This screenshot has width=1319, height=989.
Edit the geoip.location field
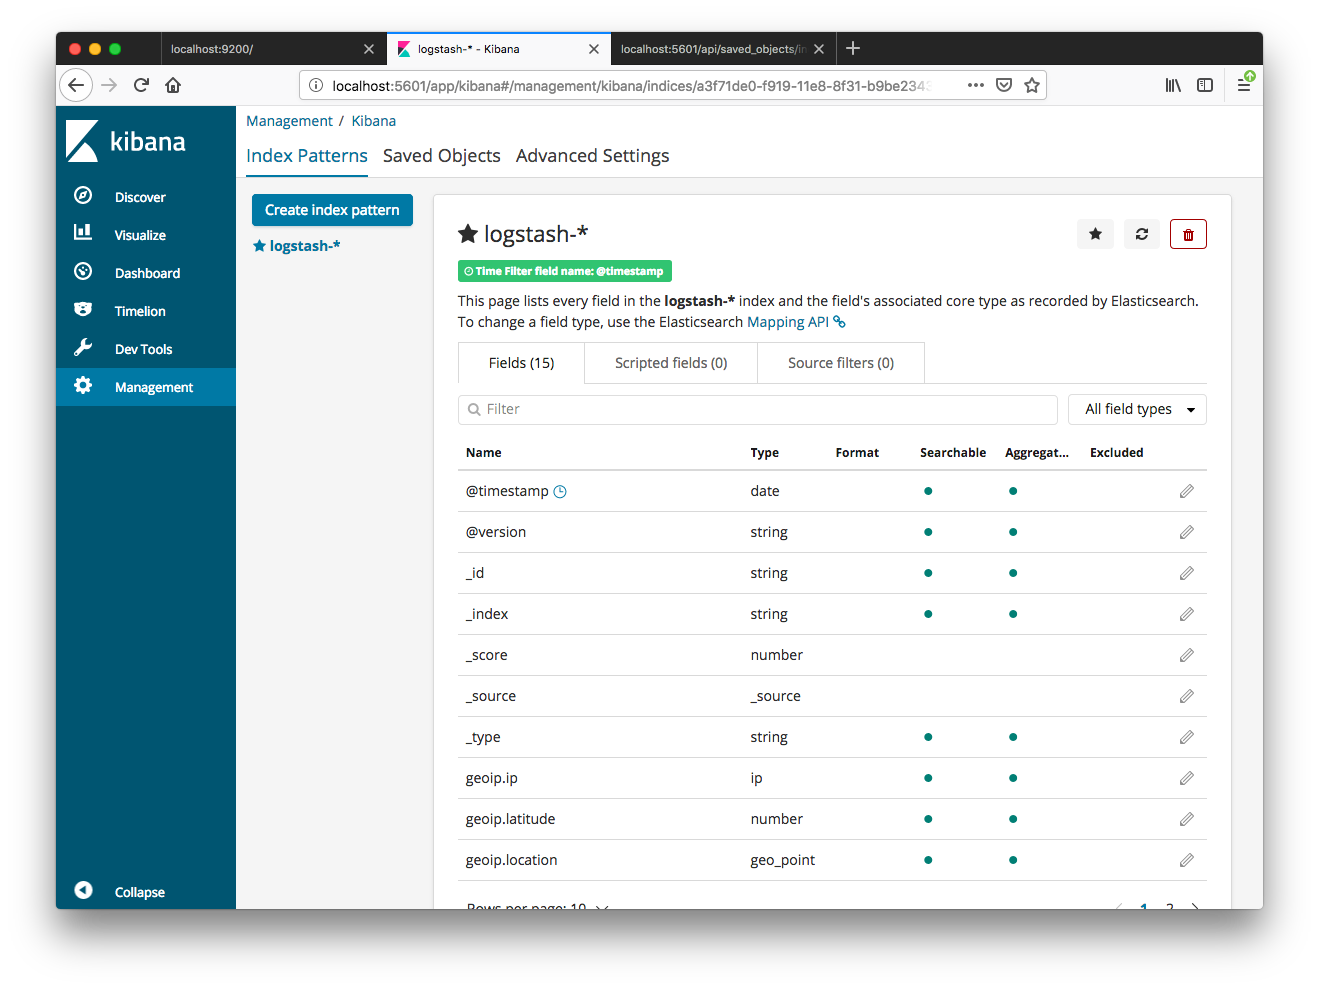tap(1186, 860)
